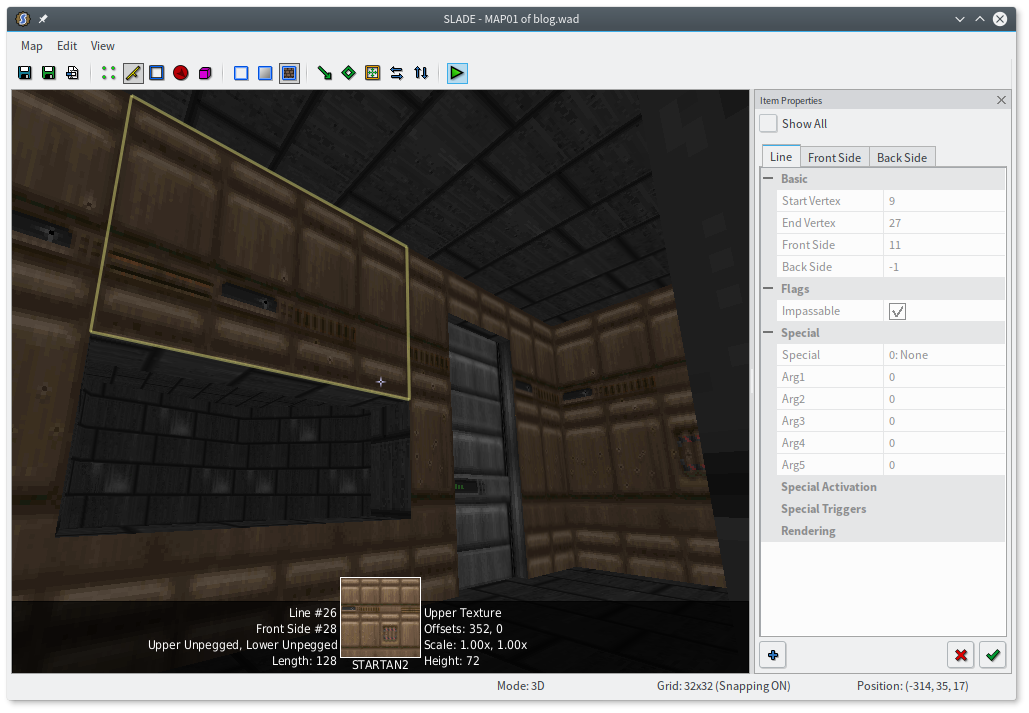Select the Lines mode toolbar icon
1029x713 pixels.
pos(133,73)
